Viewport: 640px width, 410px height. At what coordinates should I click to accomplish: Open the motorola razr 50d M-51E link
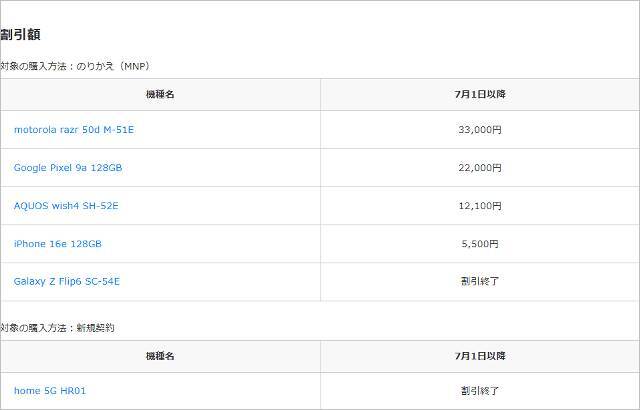(x=74, y=130)
